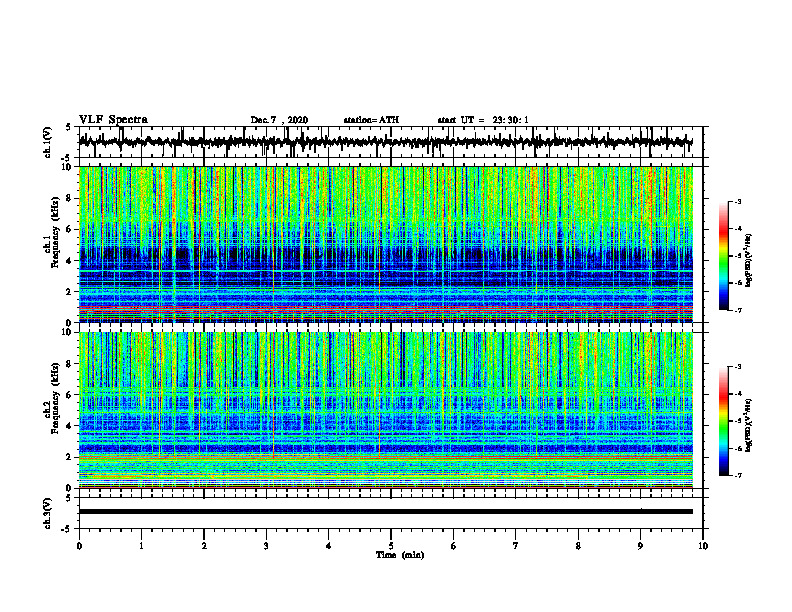
Task: Click the ch.2 spectrogram color scale bar
Action: [723, 421]
